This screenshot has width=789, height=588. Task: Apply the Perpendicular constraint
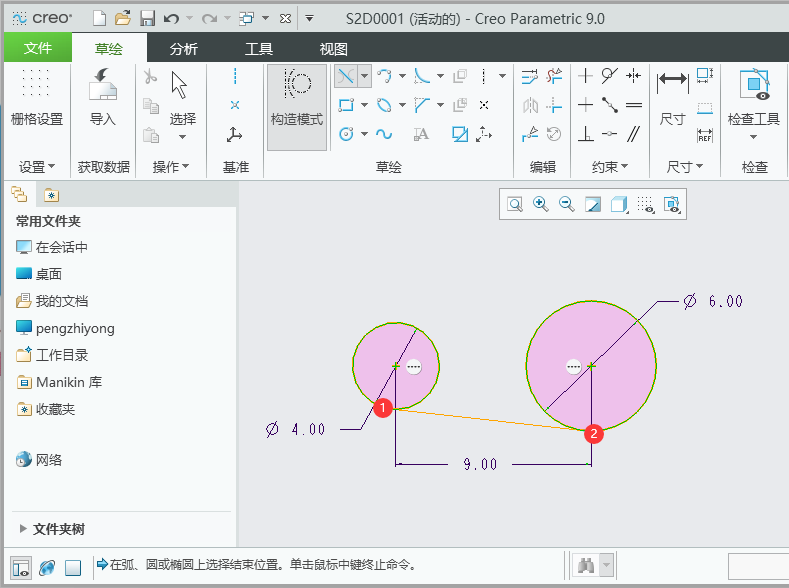586,134
